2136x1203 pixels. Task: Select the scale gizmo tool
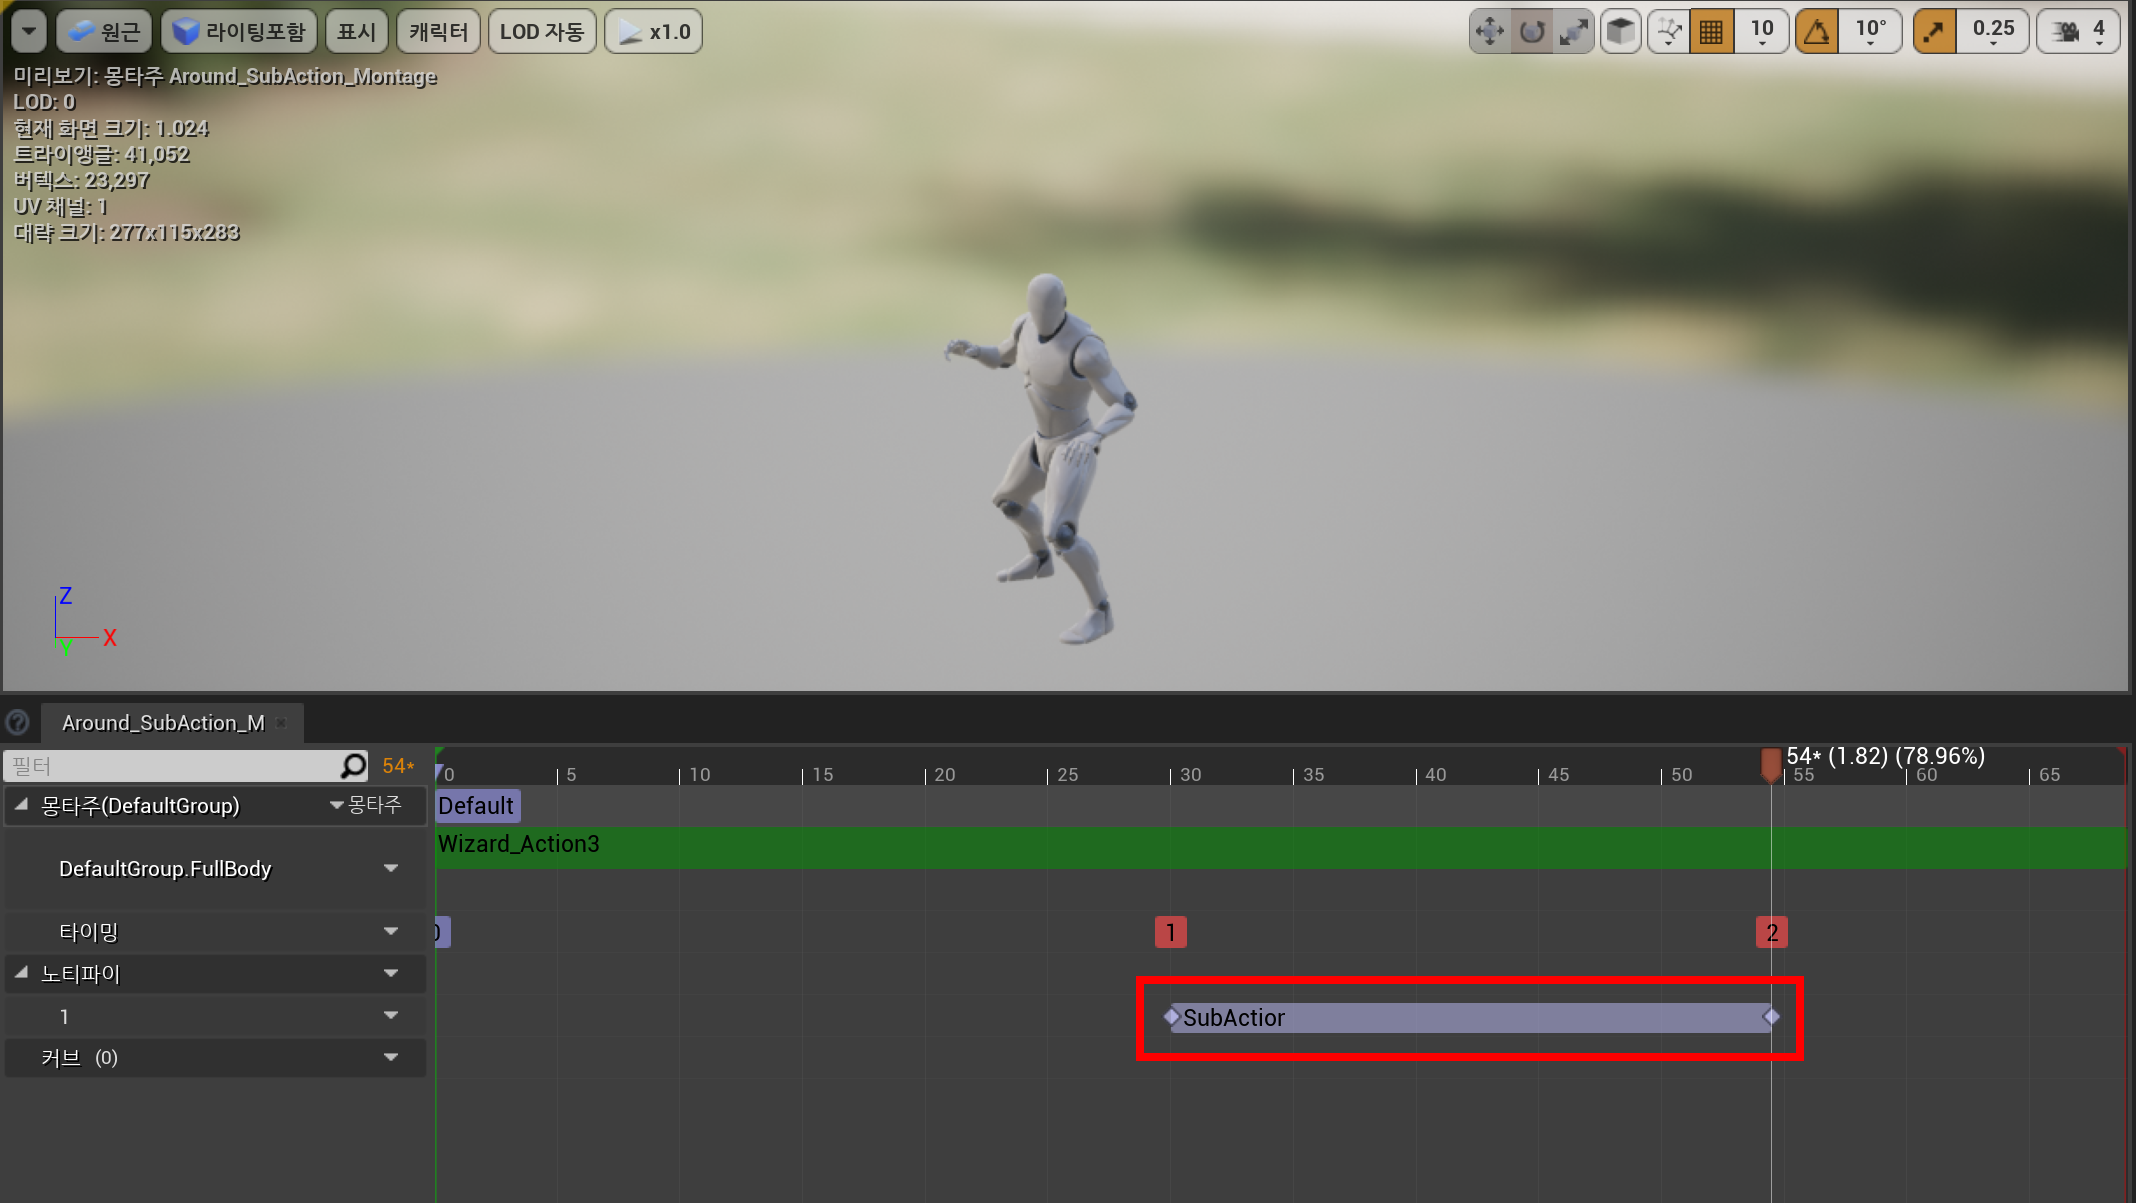[1574, 32]
